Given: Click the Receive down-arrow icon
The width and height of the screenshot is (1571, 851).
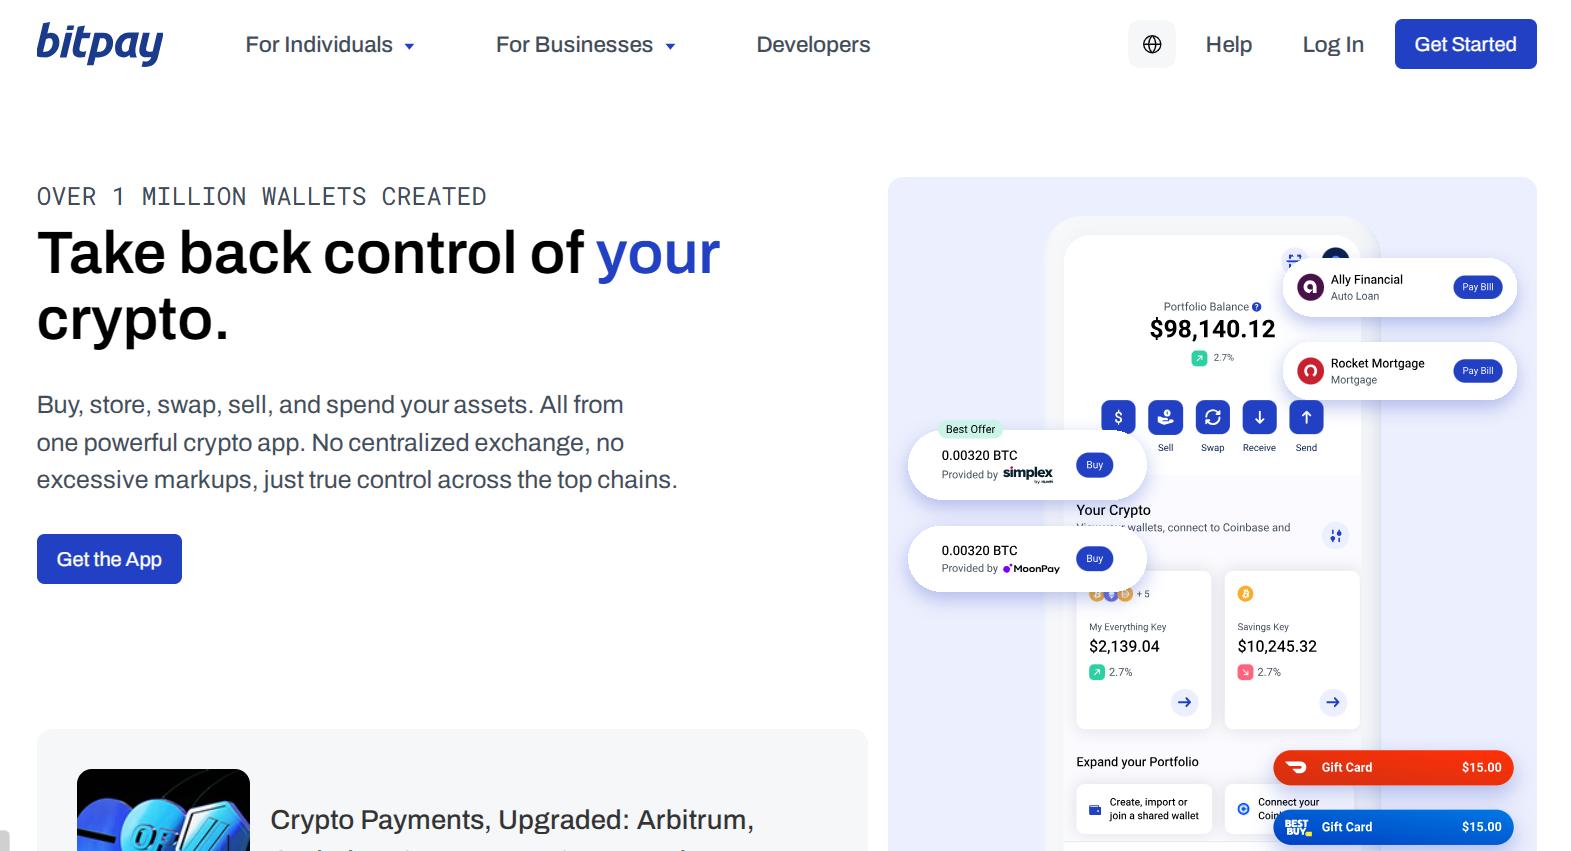Looking at the screenshot, I should point(1259,417).
